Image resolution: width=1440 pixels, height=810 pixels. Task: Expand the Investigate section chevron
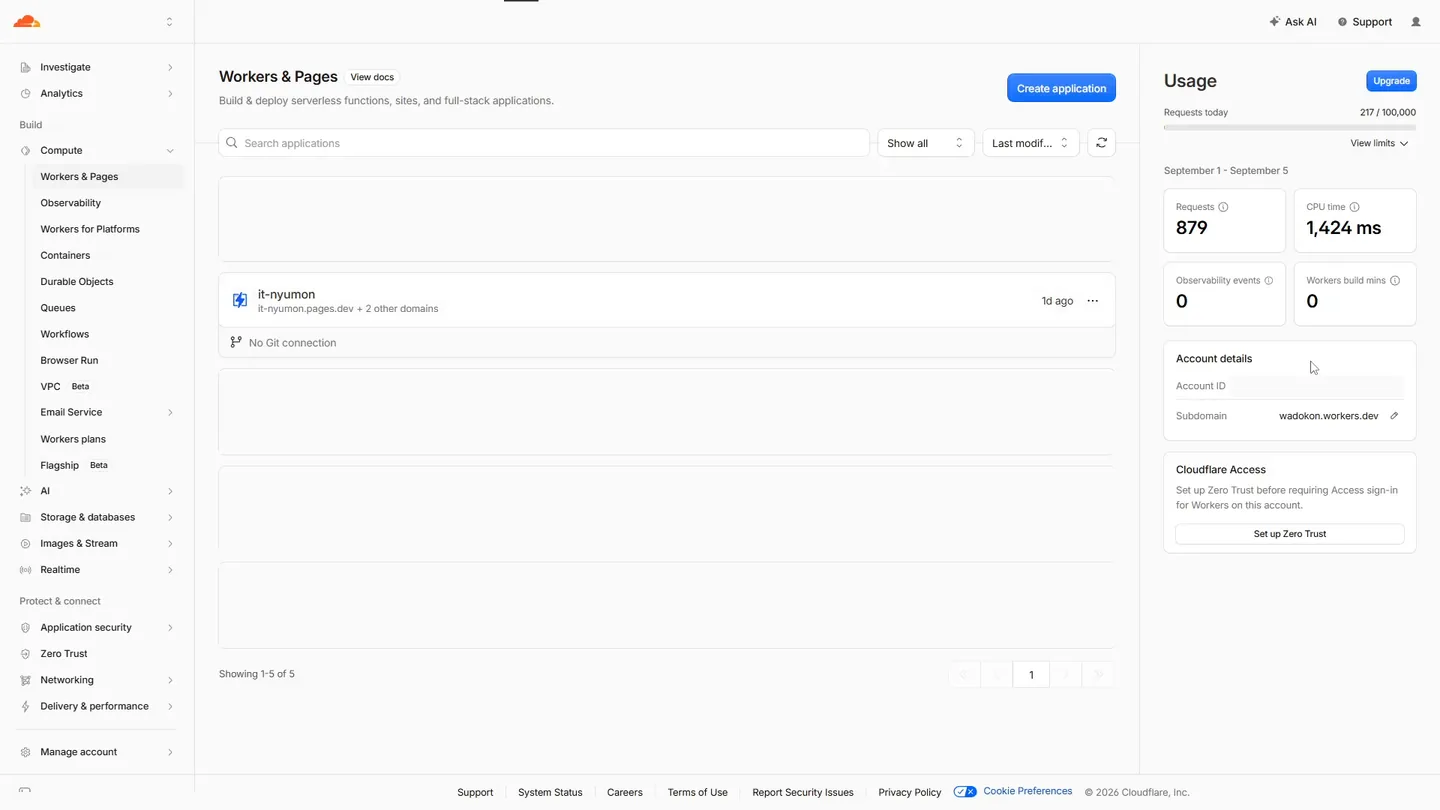click(x=170, y=67)
